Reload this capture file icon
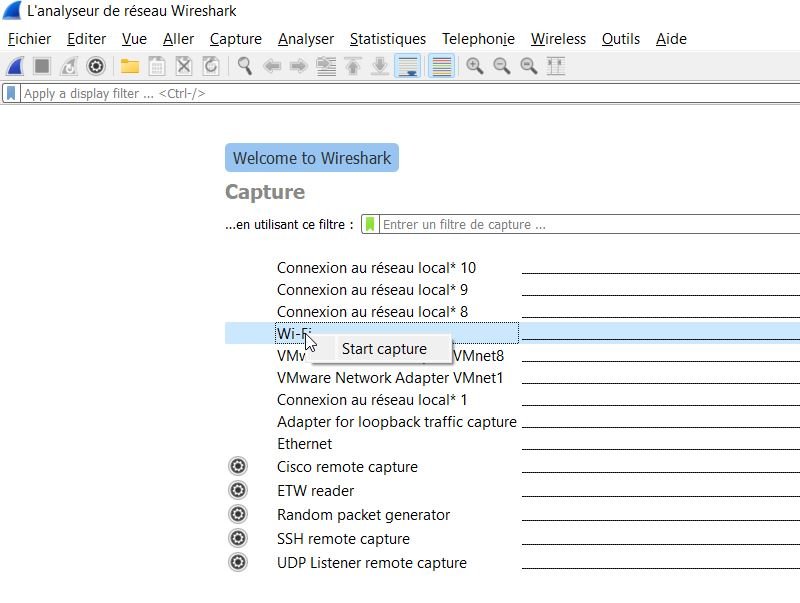 (211, 66)
